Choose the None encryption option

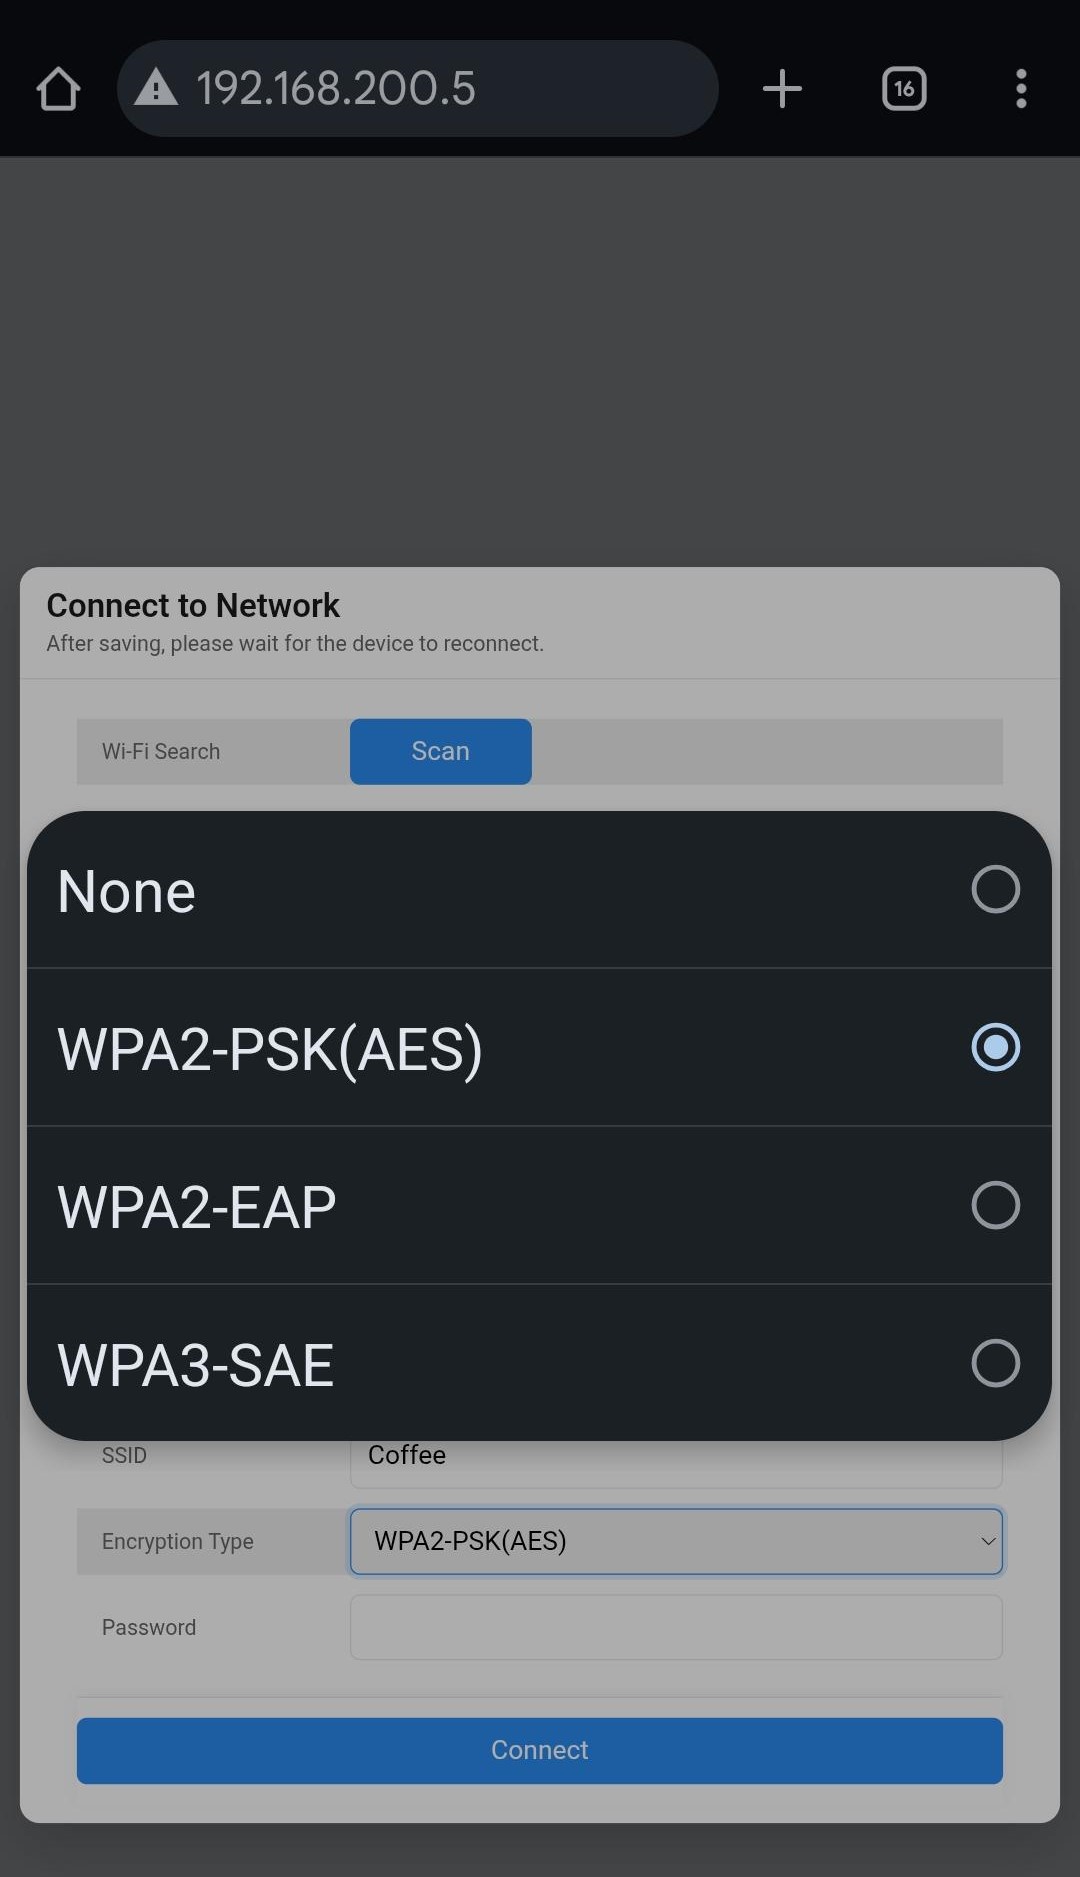point(127,891)
